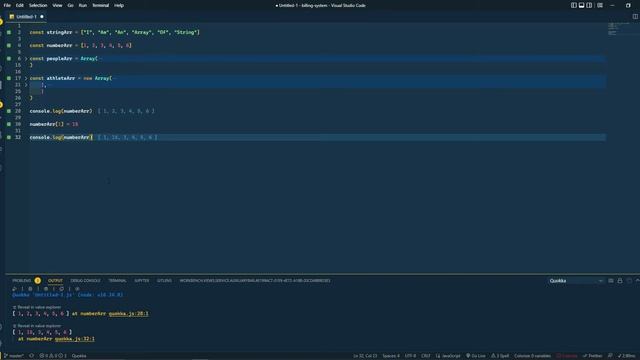Click unsaved dot on Untitled-1 tab
Image resolution: width=640 pixels, height=360 pixels.
(x=42, y=17)
